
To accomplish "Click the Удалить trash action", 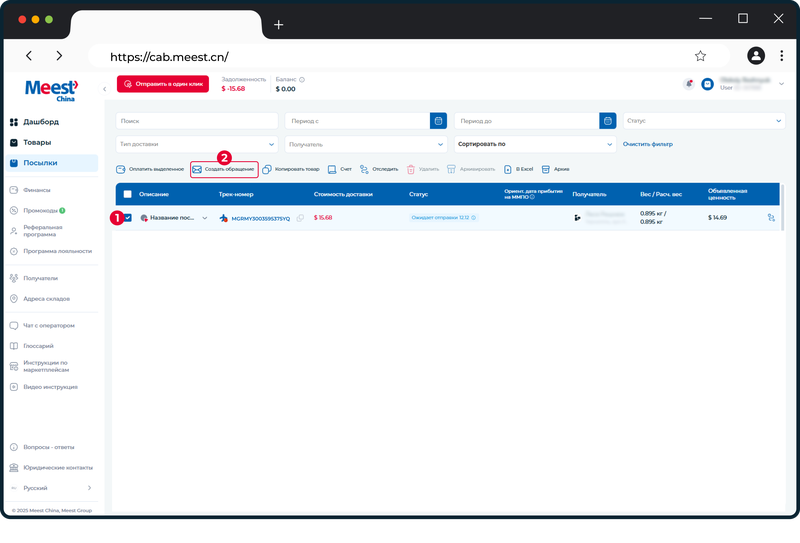I will click(x=422, y=169).
